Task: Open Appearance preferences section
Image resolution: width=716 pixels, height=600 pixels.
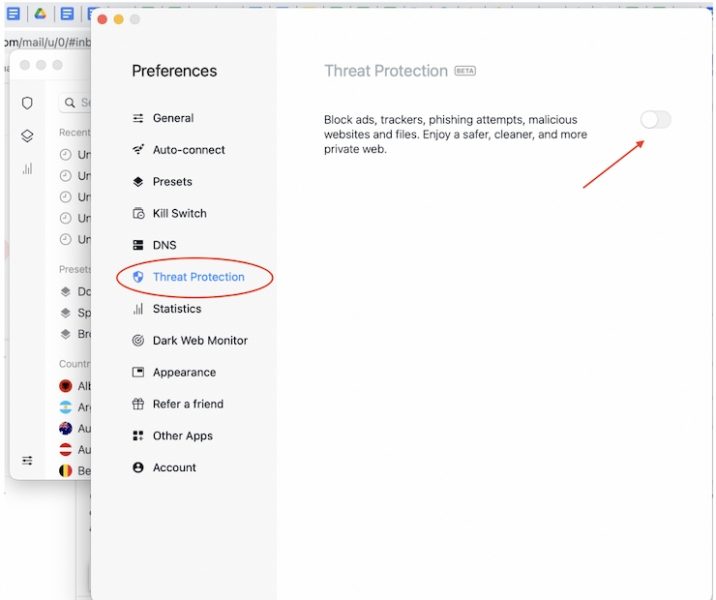Action: [174, 372]
